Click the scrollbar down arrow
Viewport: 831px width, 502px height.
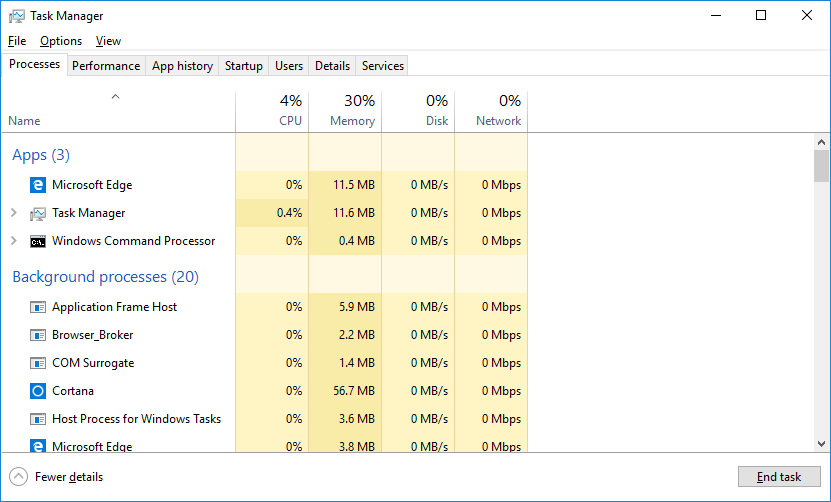point(821,444)
